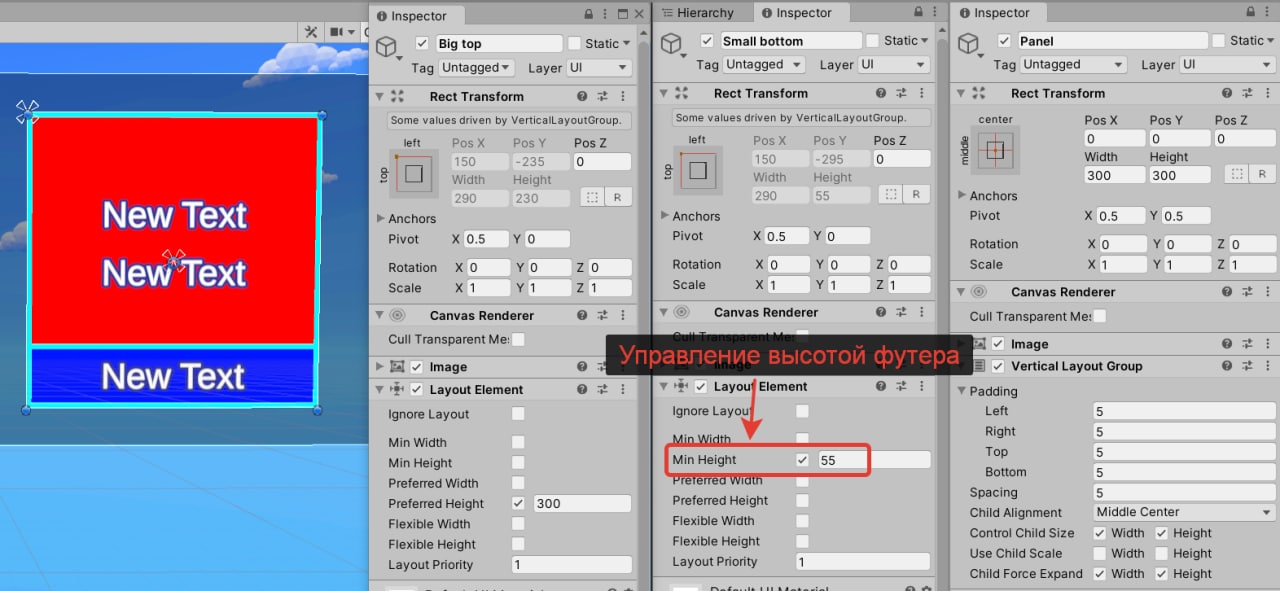Open the center-middle anchor presets box in Panel

click(x=994, y=151)
